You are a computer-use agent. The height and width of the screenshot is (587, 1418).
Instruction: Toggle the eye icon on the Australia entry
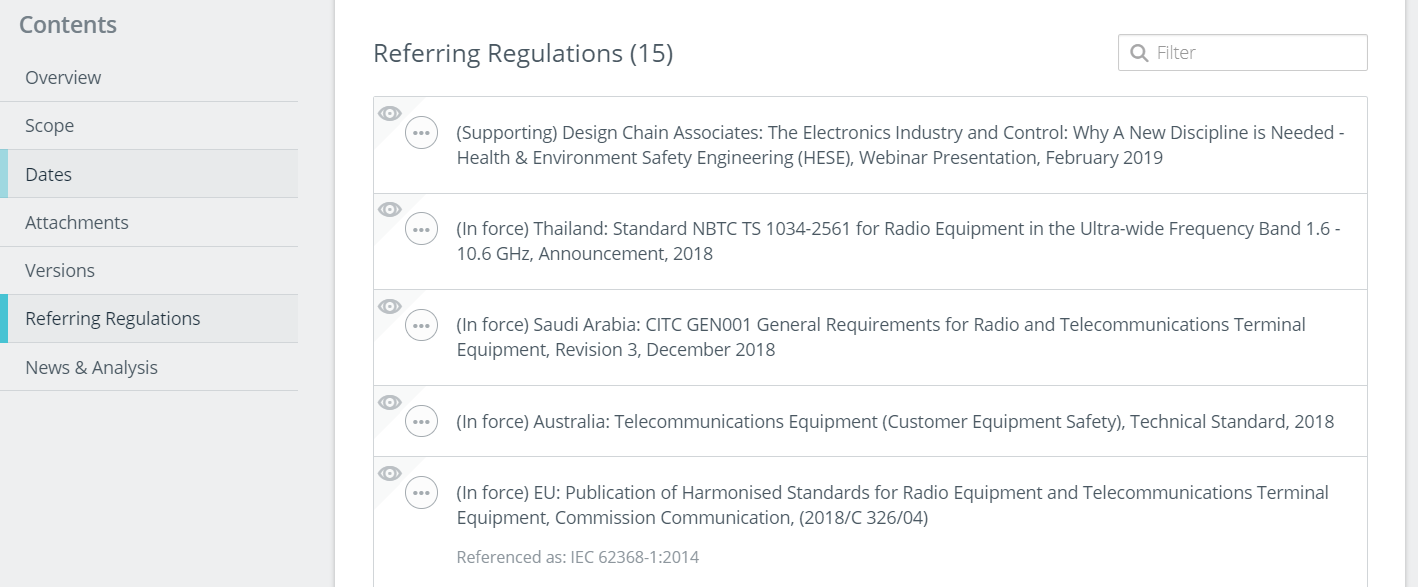[389, 402]
